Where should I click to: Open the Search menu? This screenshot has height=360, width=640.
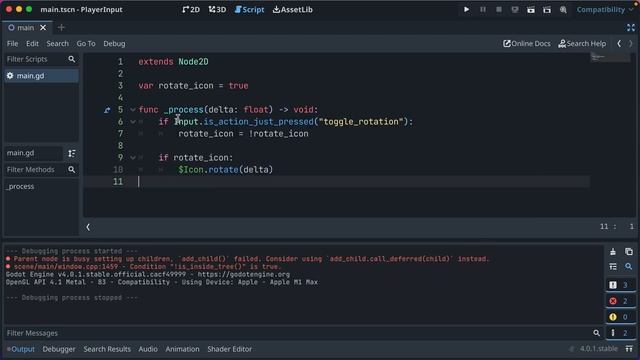click(57, 43)
